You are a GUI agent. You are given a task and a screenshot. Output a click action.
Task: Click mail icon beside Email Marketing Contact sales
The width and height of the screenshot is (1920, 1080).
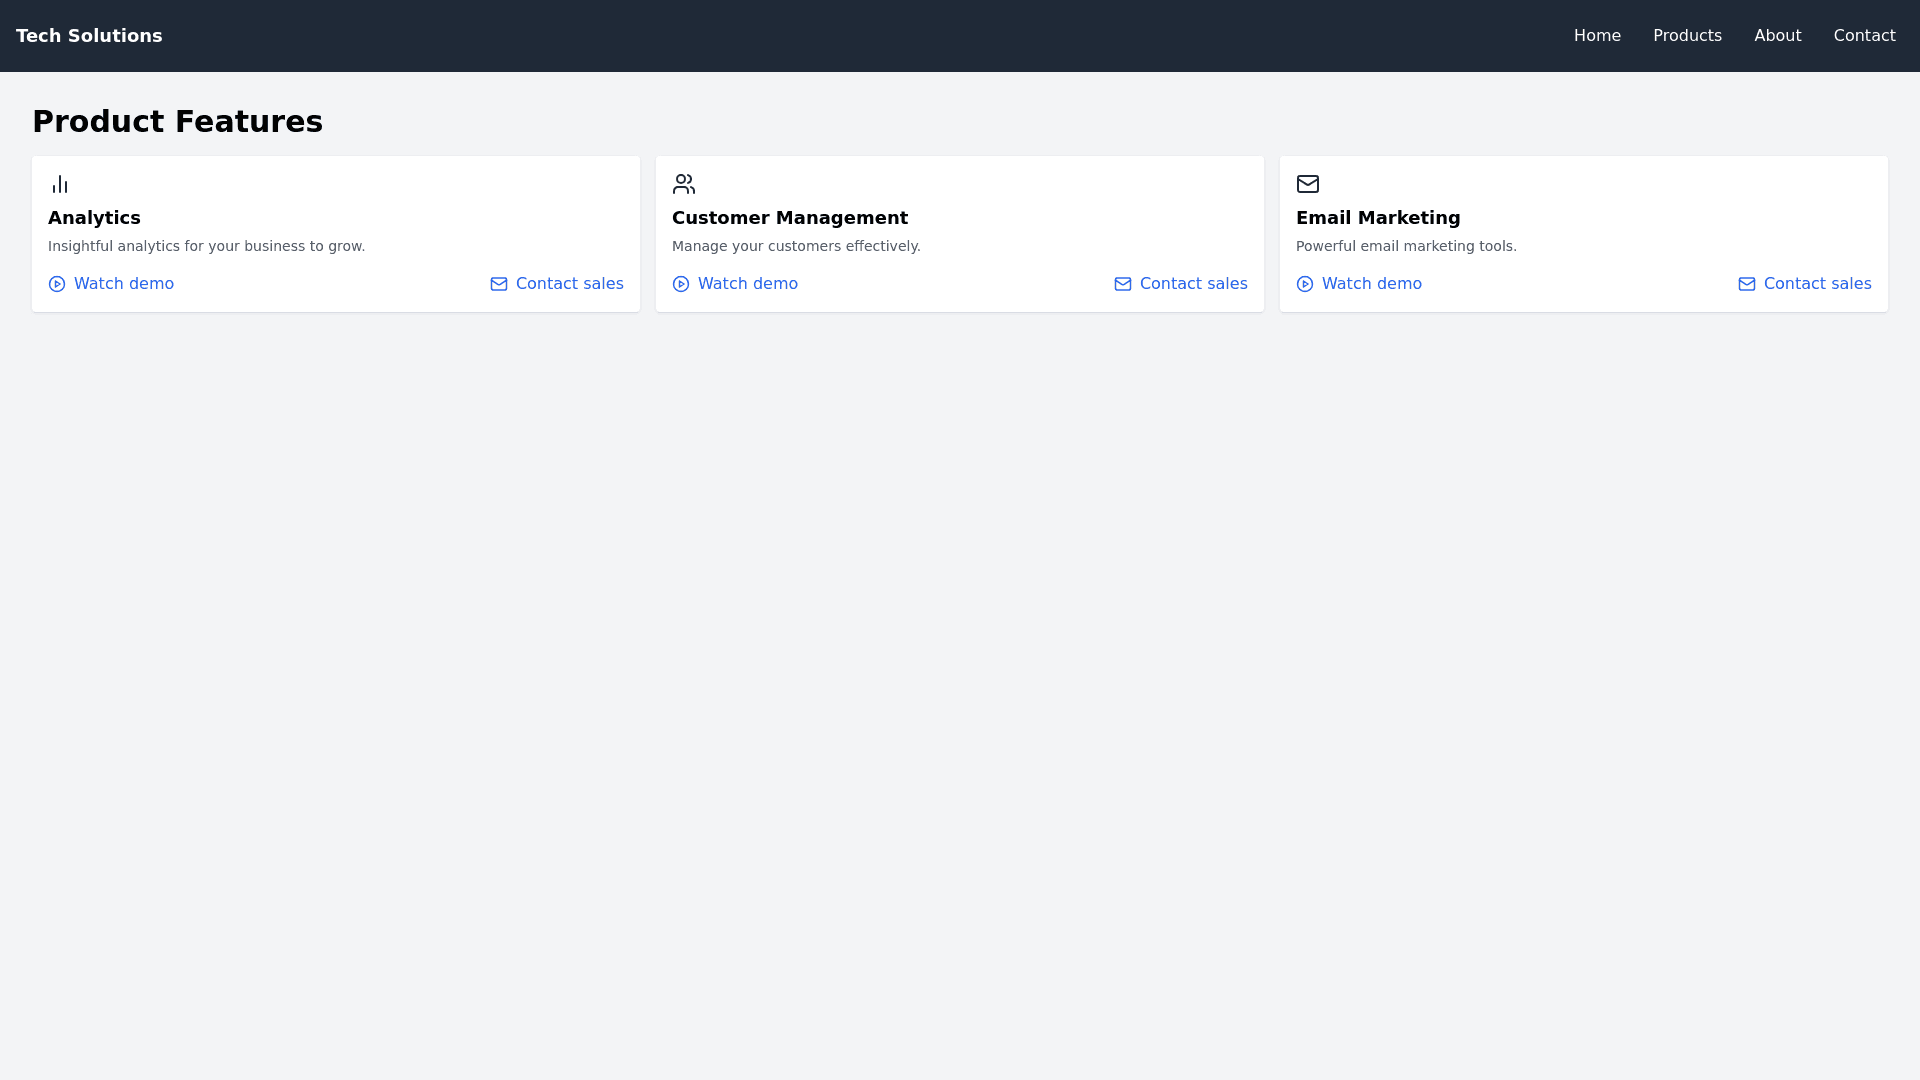(1747, 284)
